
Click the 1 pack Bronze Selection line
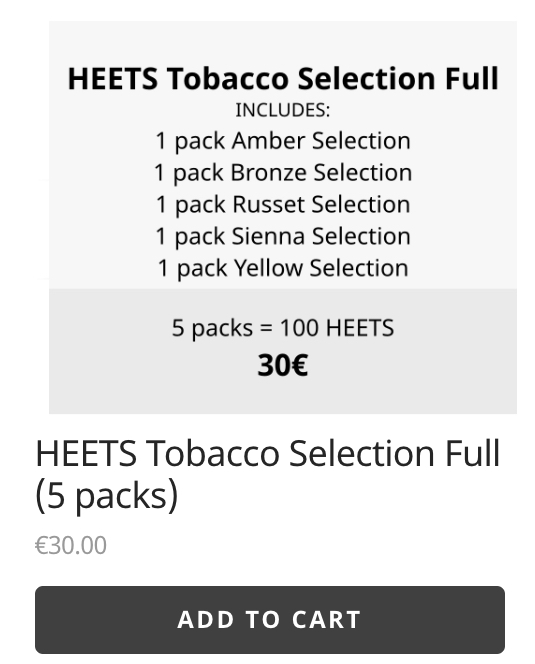pos(283,173)
